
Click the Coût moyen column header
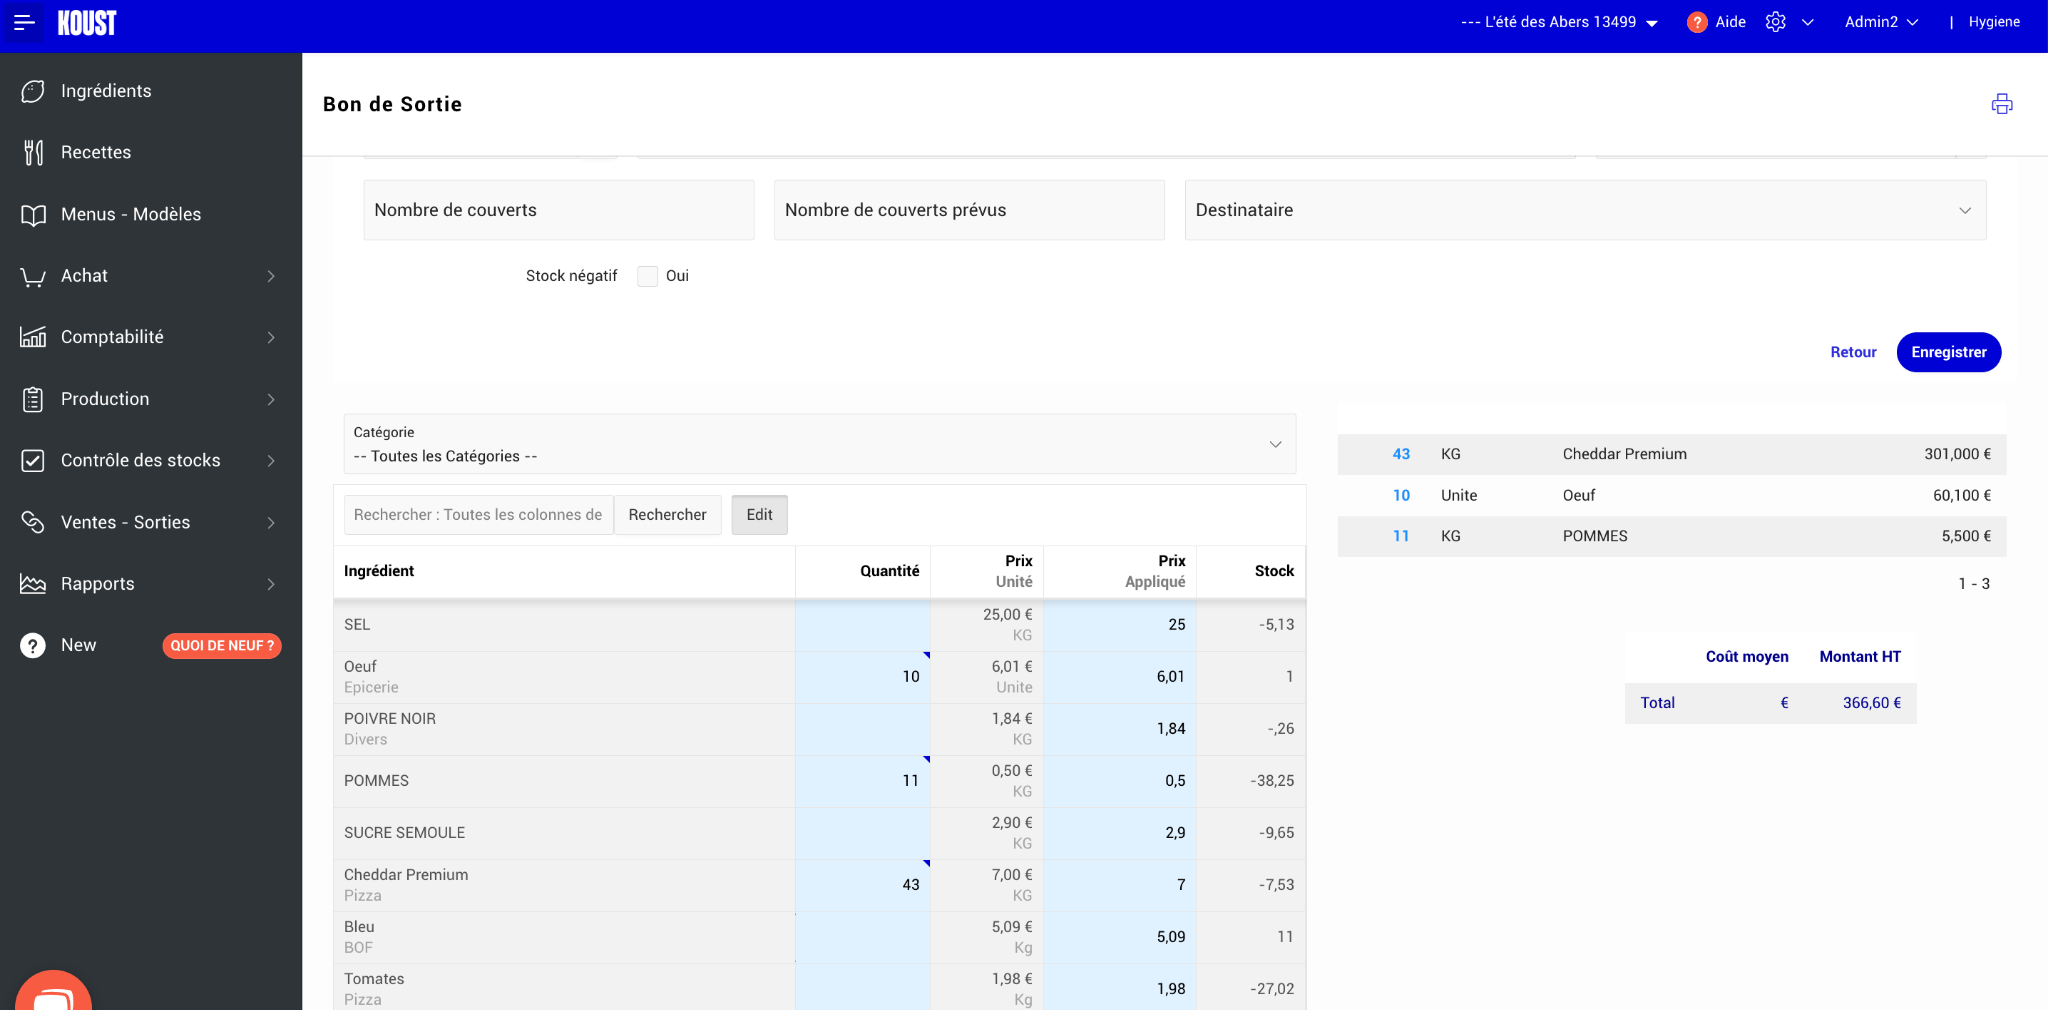[x=1747, y=657]
